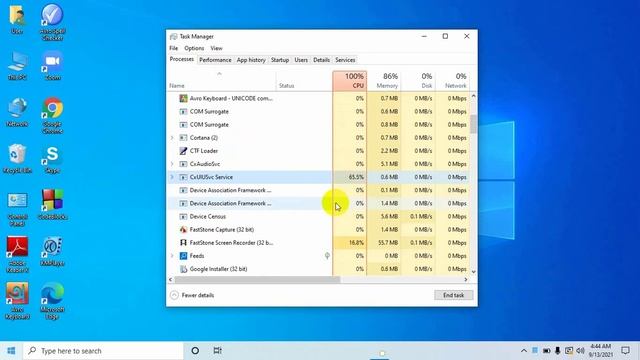This screenshot has width=640, height=360.
Task: Expand the CxAudioSvc process group
Action: point(172,164)
